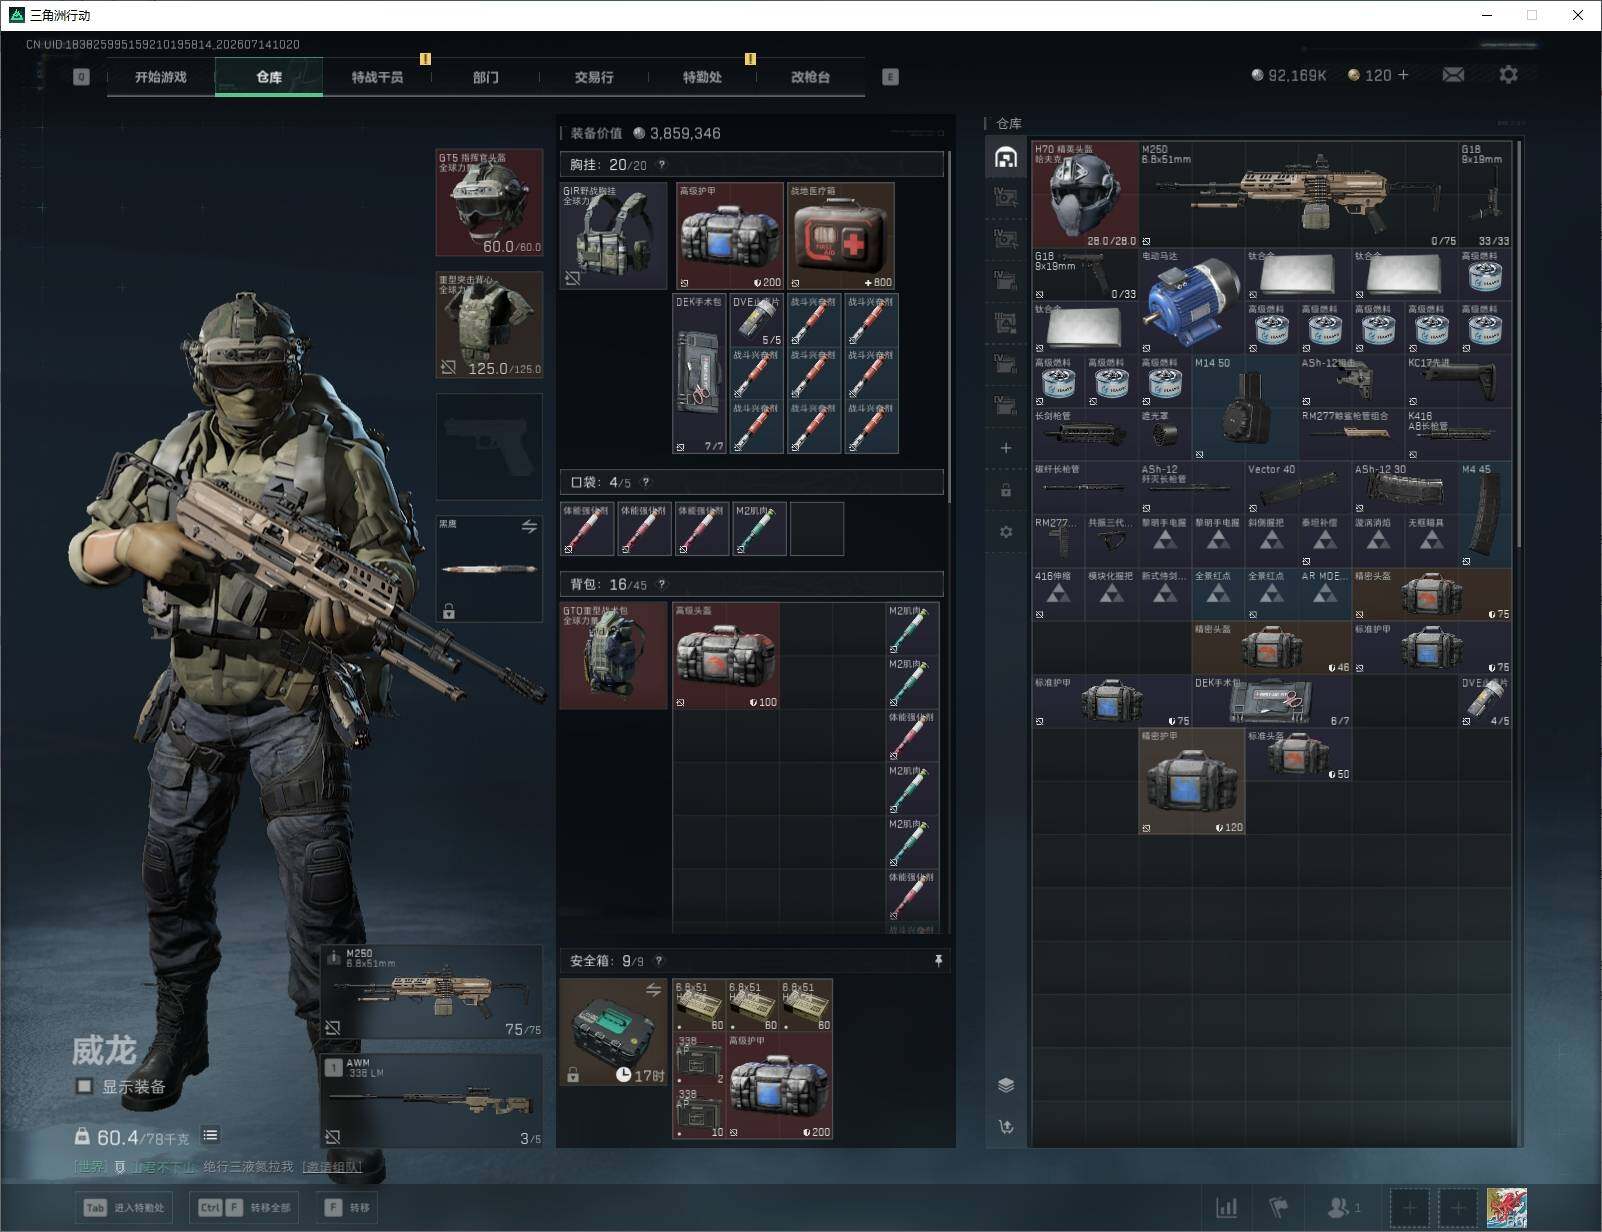The height and width of the screenshot is (1232, 1602).
Task: Click the 转移全部 button
Action: click(244, 1208)
